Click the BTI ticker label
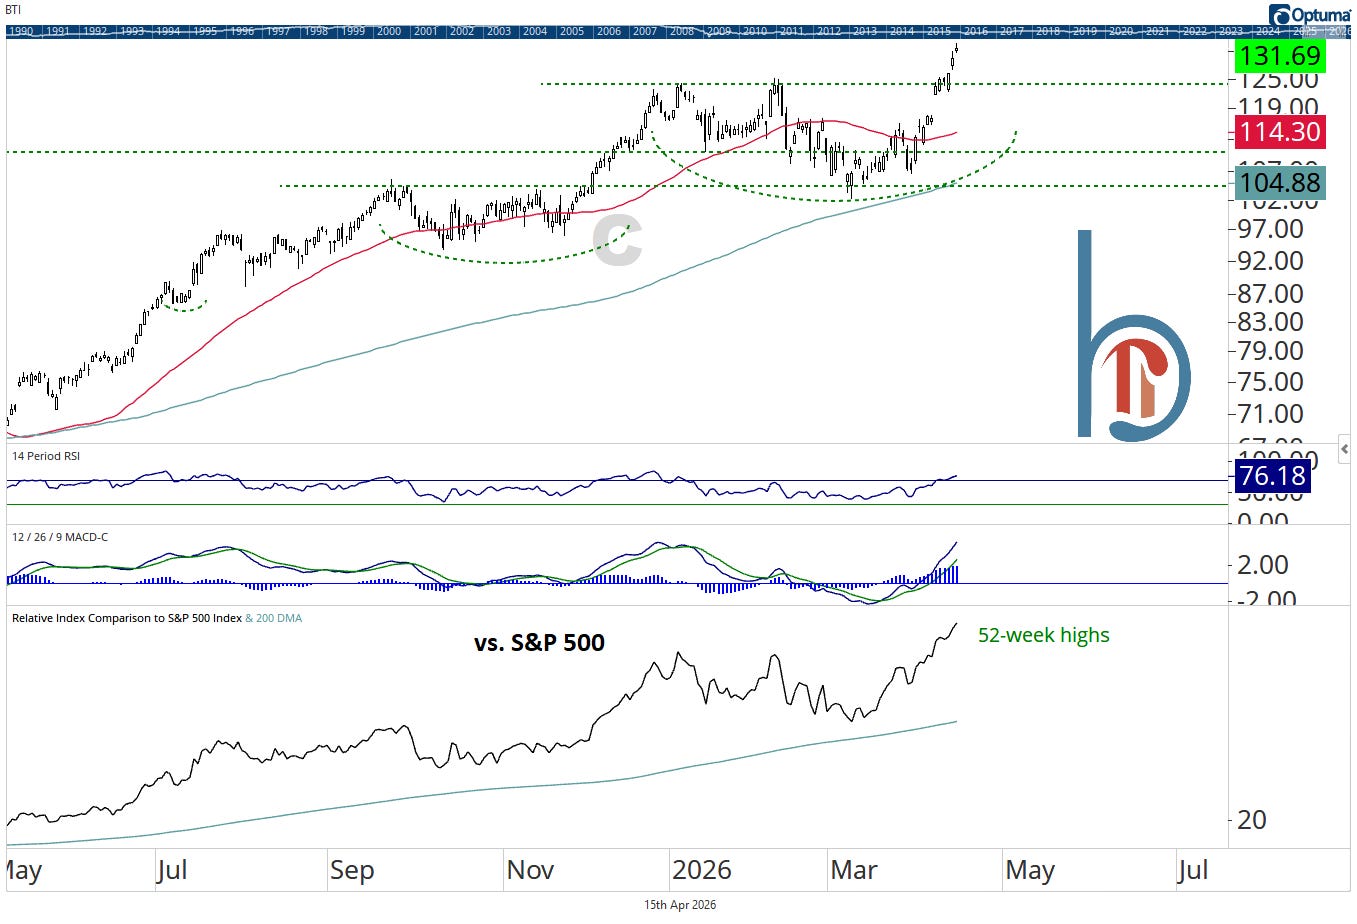Screen dimensions: 1357x924 pos(13,10)
